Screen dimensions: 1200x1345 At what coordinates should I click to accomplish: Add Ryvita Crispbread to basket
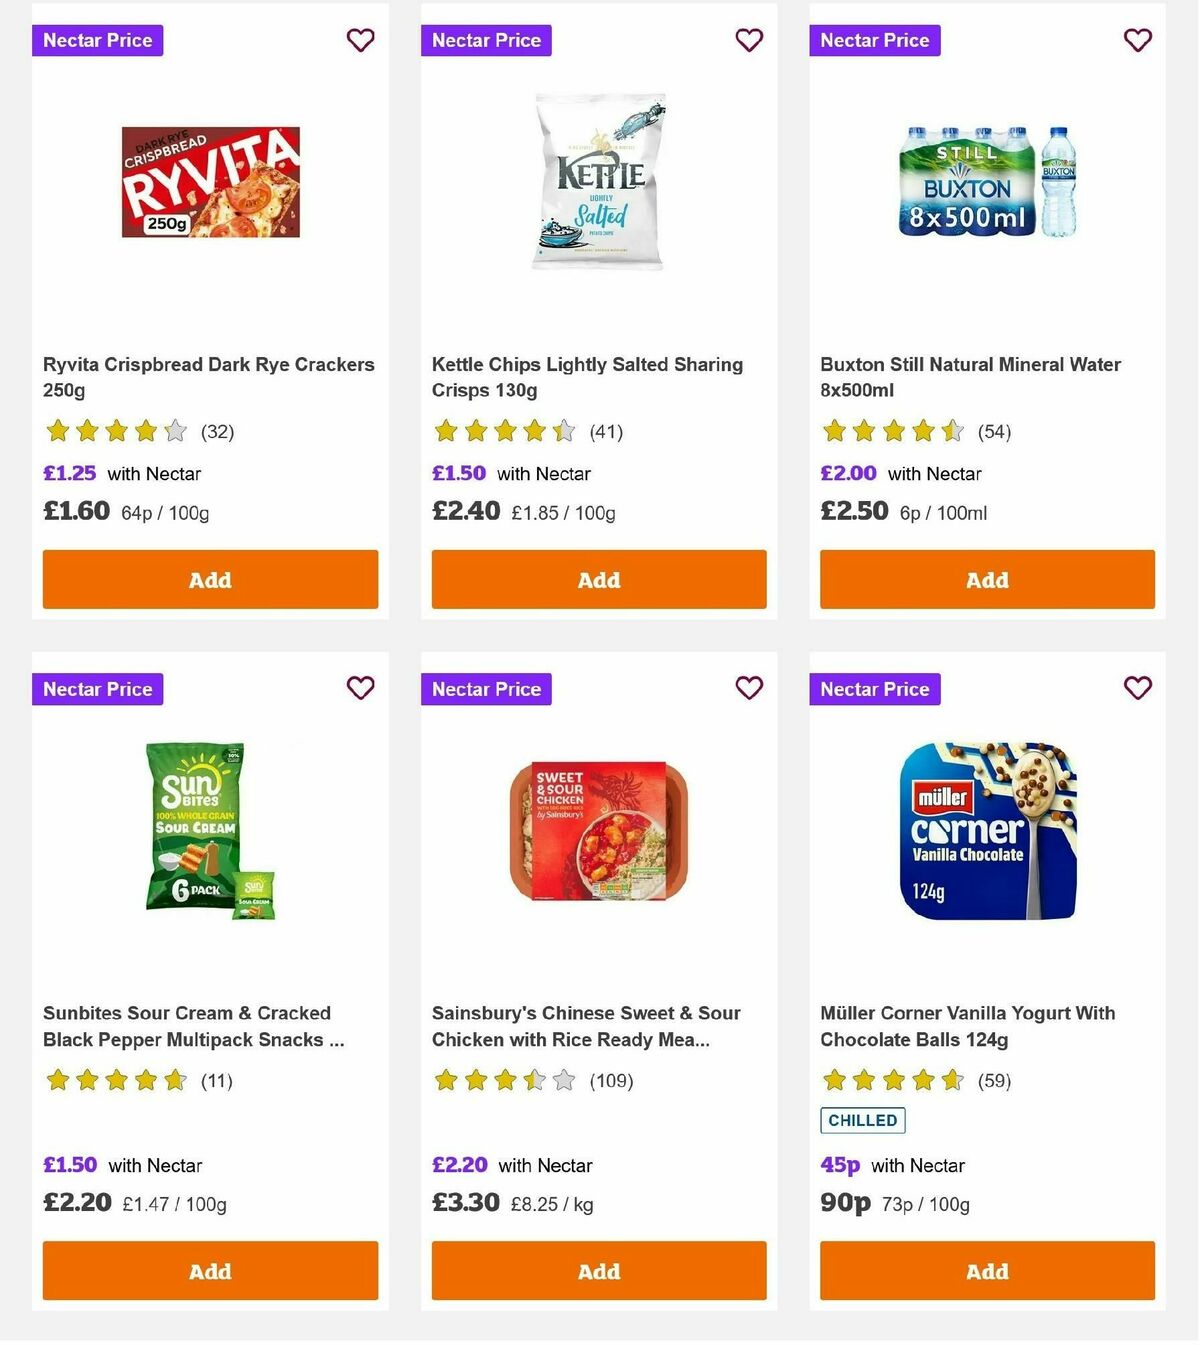[210, 579]
